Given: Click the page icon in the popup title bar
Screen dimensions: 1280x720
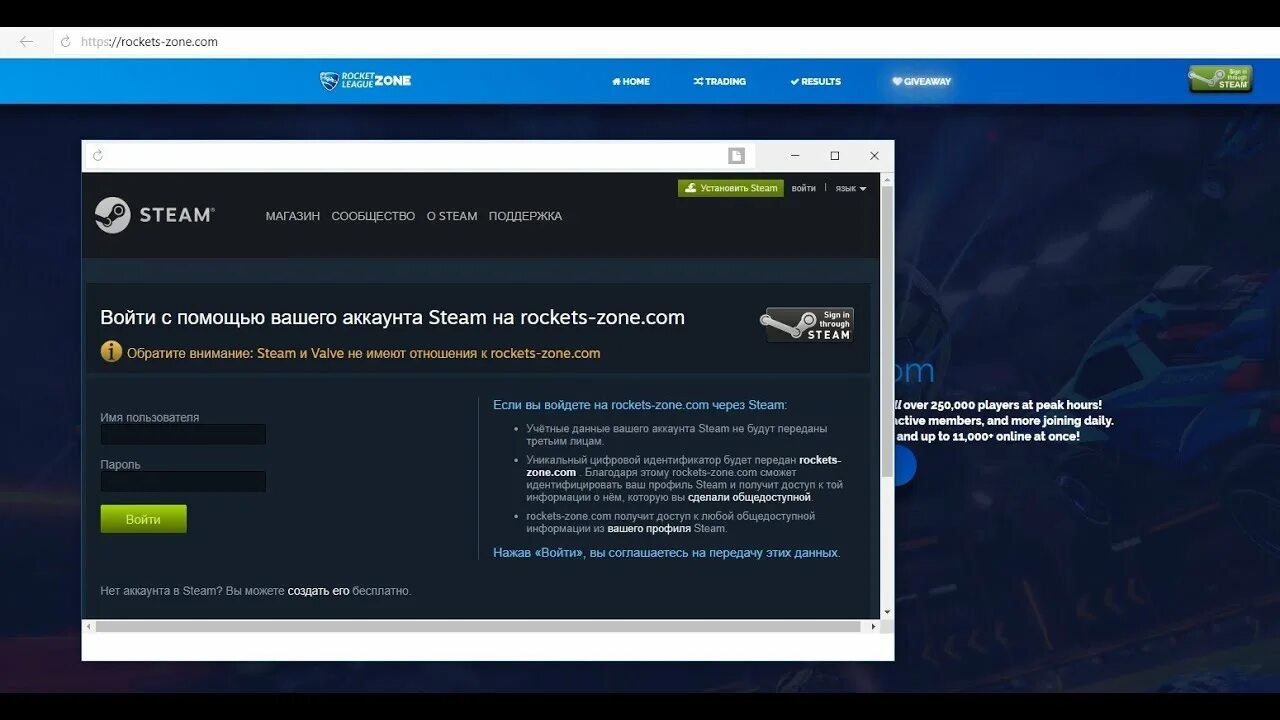Looking at the screenshot, I should coord(737,156).
